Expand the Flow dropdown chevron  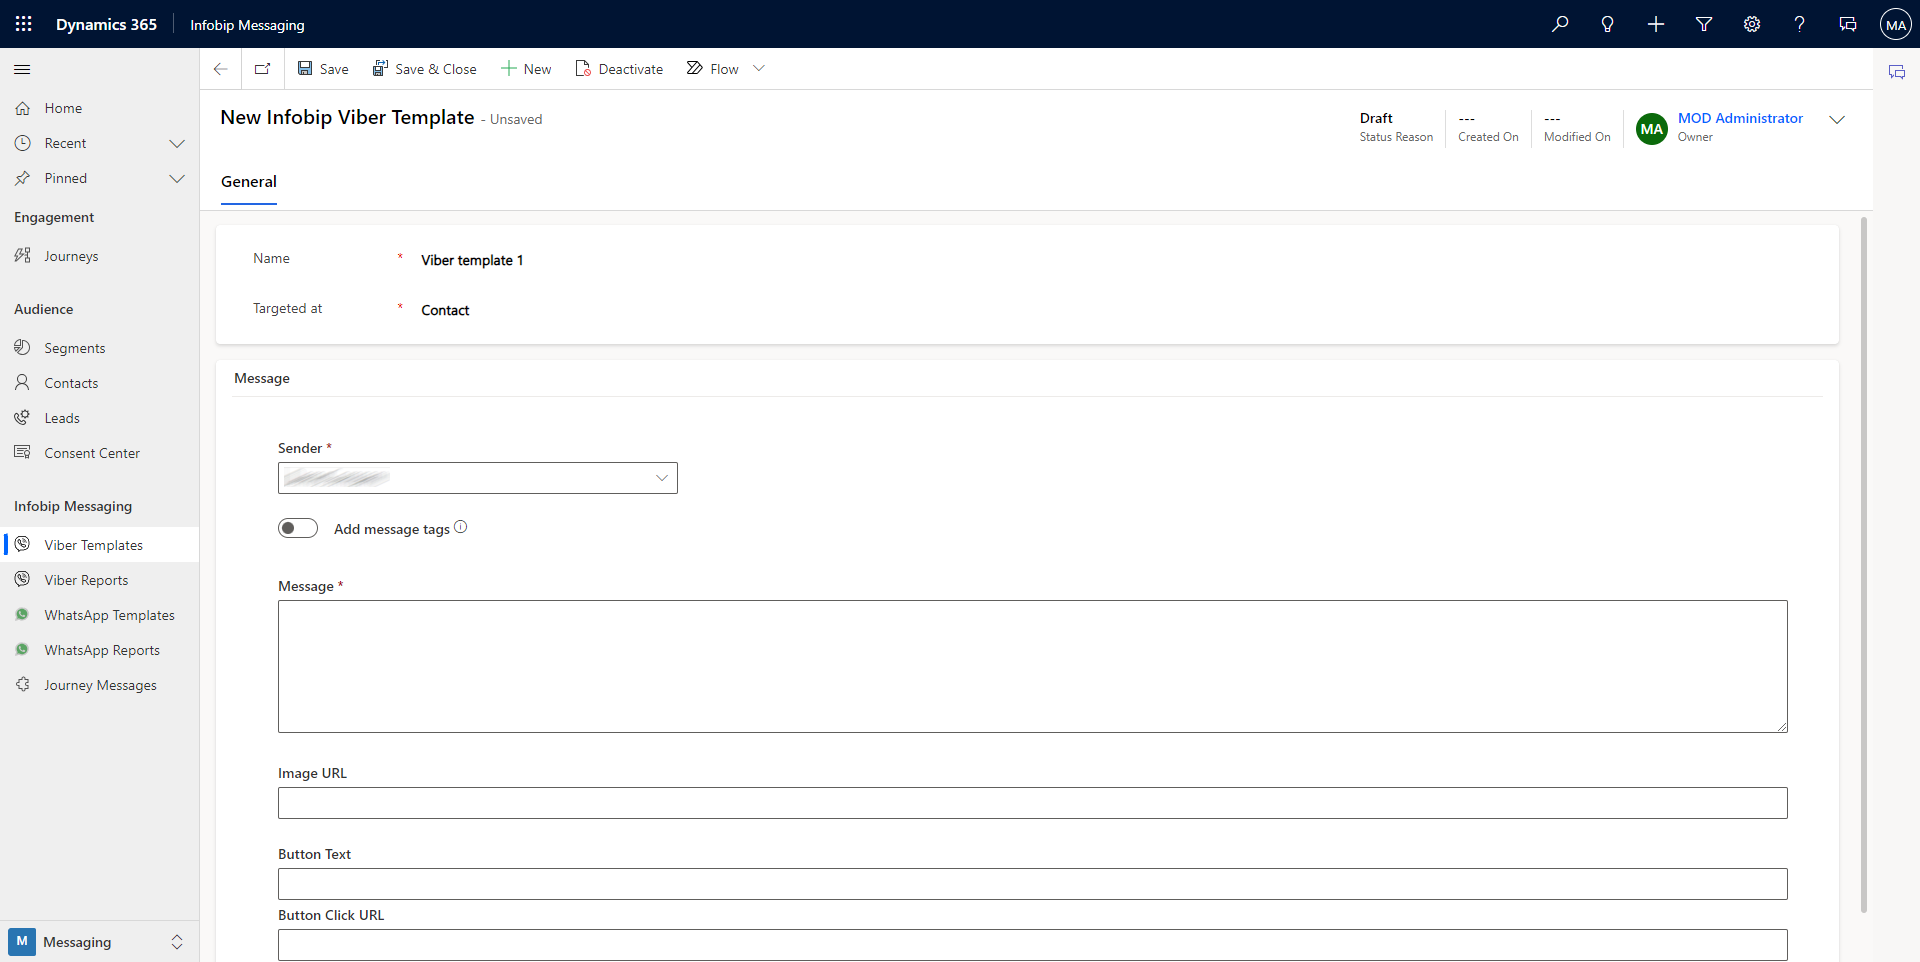[x=759, y=69]
